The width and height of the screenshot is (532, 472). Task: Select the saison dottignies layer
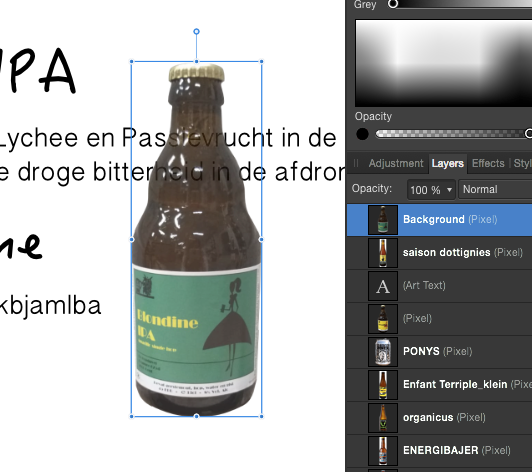pos(439,252)
